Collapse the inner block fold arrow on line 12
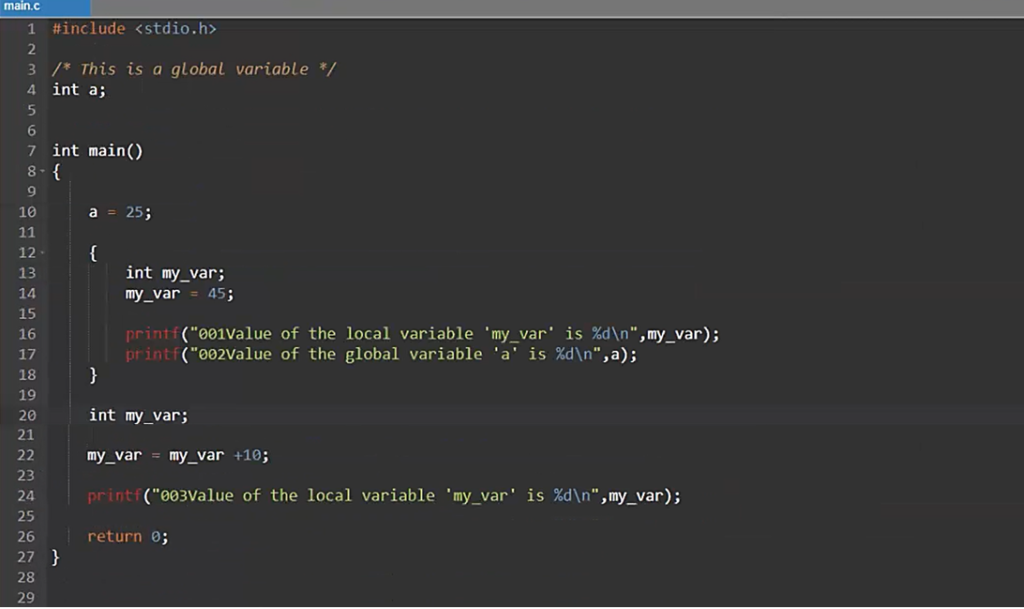1024x609 pixels. (42, 252)
